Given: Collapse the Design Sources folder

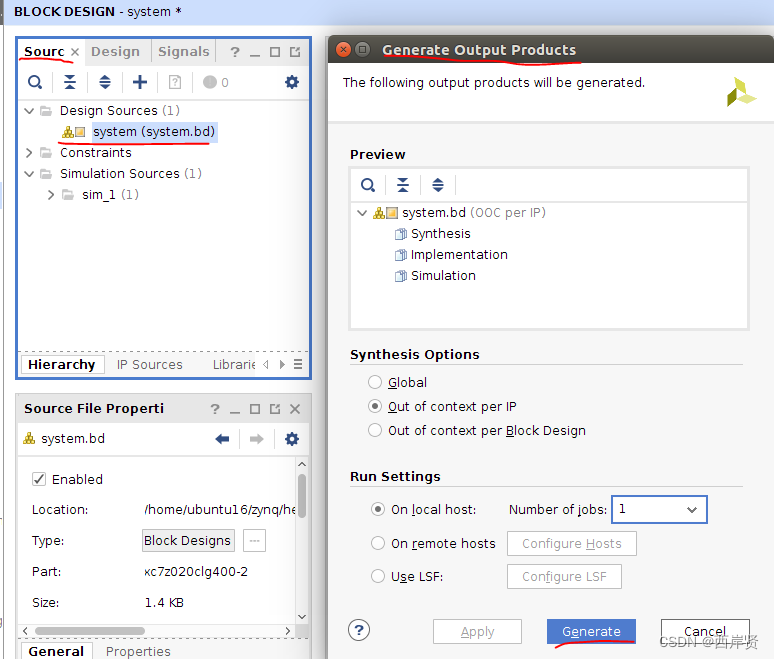Looking at the screenshot, I should 29,111.
